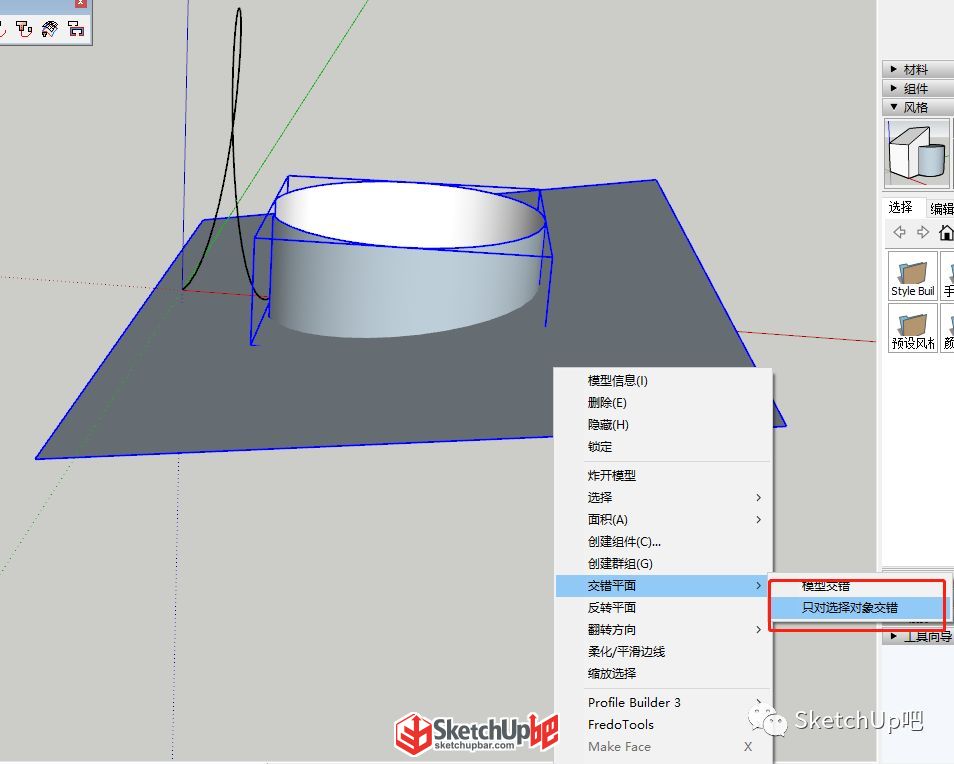Image resolution: width=954 pixels, height=764 pixels.
Task: Choose 缩放选择 from context menu
Action: point(664,673)
